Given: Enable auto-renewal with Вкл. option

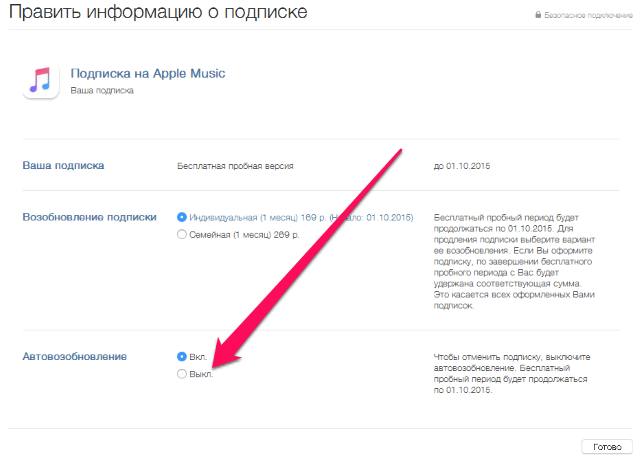Looking at the screenshot, I should 181,356.
